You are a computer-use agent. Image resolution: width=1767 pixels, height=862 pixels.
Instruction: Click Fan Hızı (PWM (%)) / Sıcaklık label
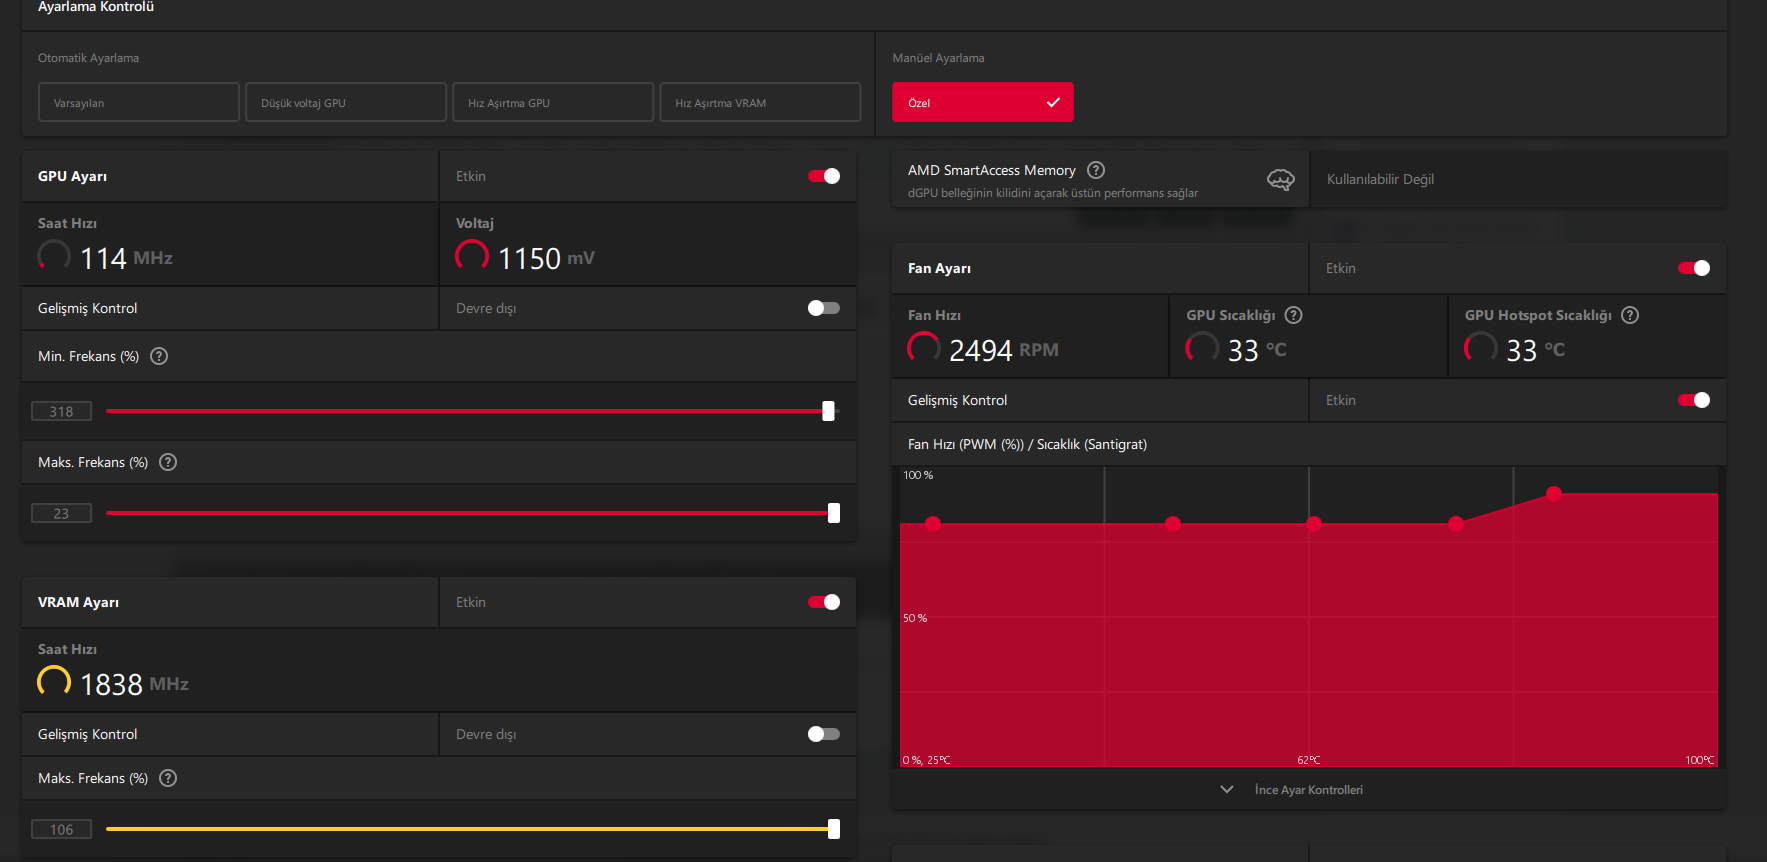pyautogui.click(x=1027, y=444)
